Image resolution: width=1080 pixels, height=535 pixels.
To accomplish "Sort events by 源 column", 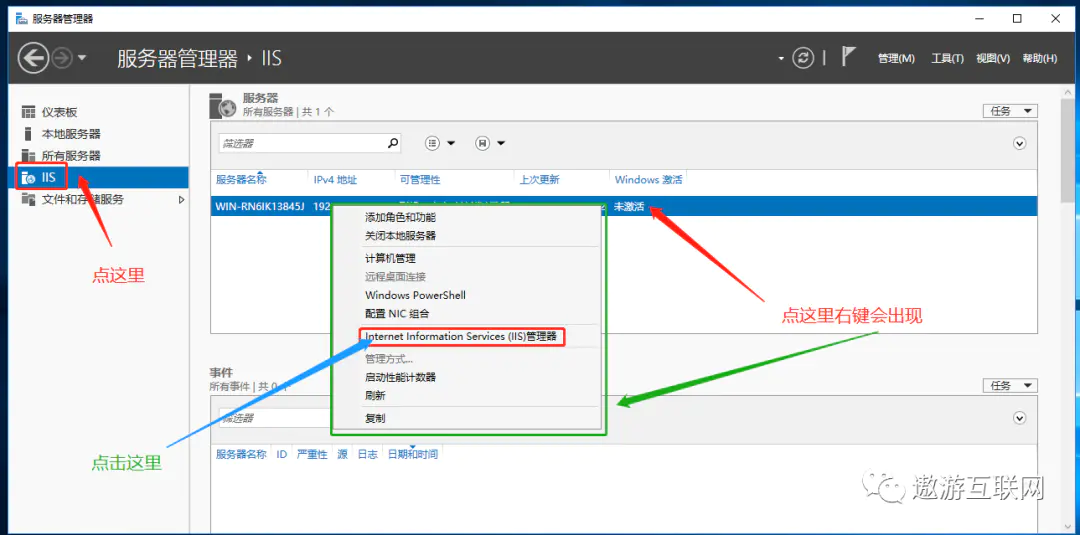I will pos(342,454).
